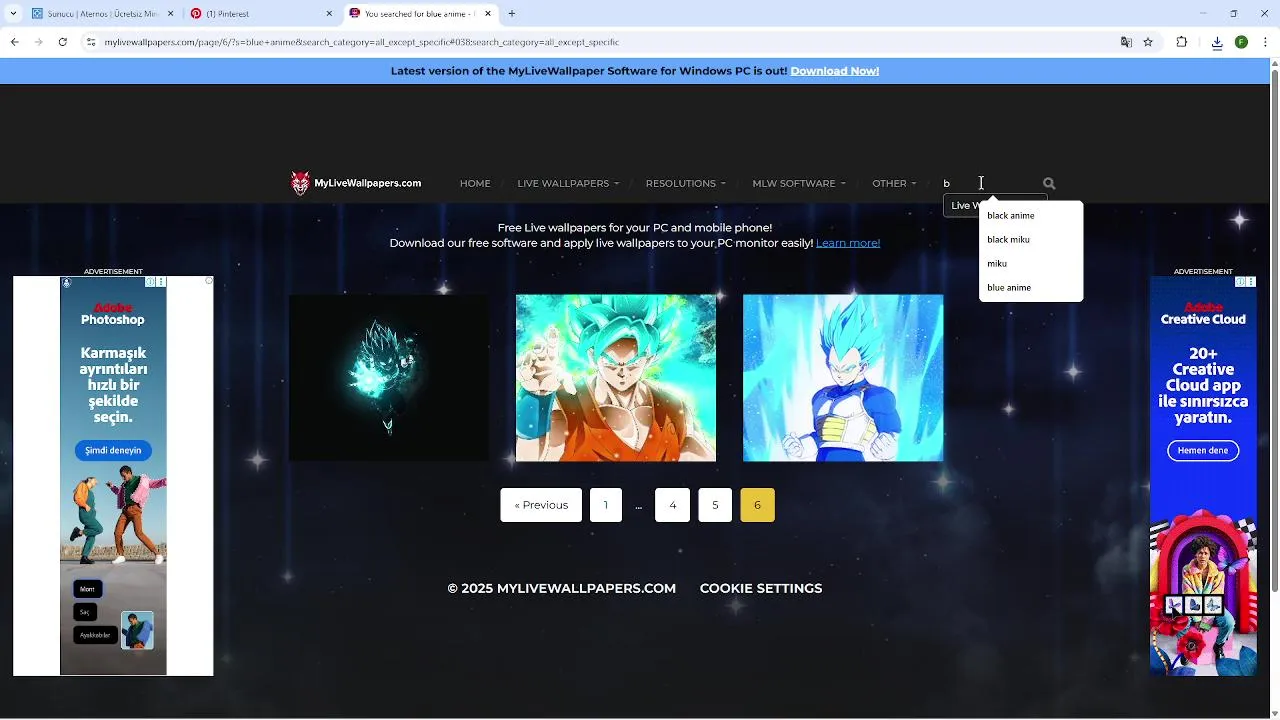The height and width of the screenshot is (720, 1280).
Task: Open Cookie Settings link
Action: click(761, 589)
